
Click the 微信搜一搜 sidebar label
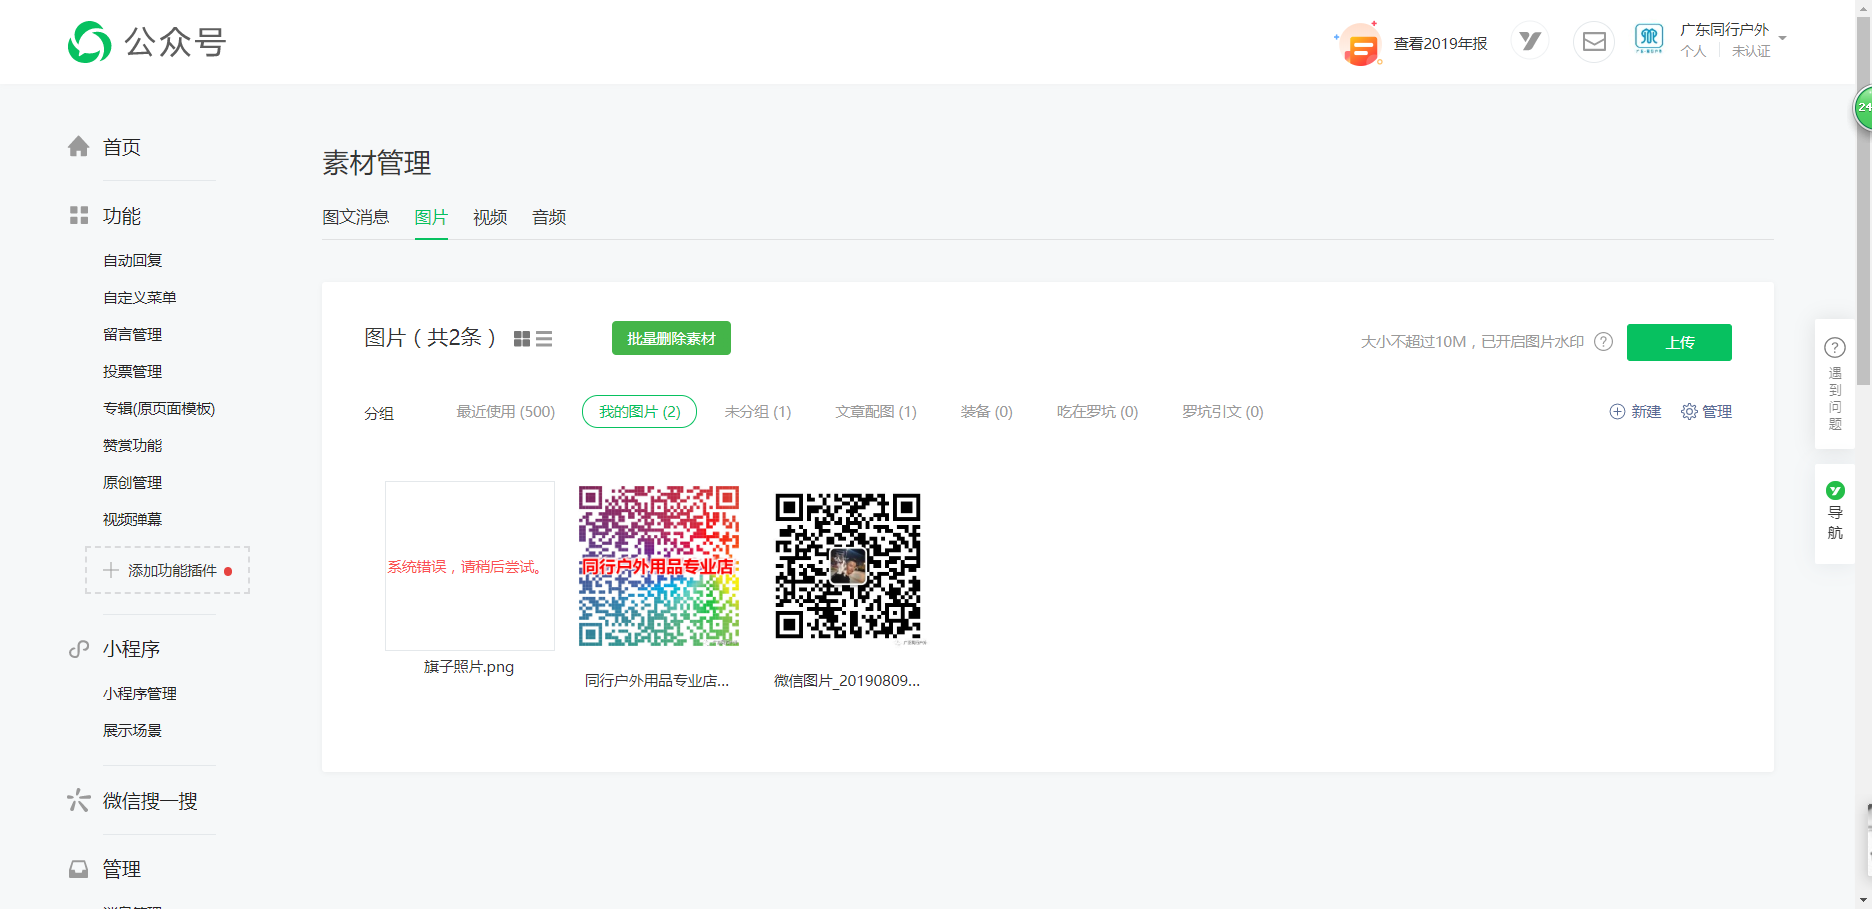tap(150, 801)
